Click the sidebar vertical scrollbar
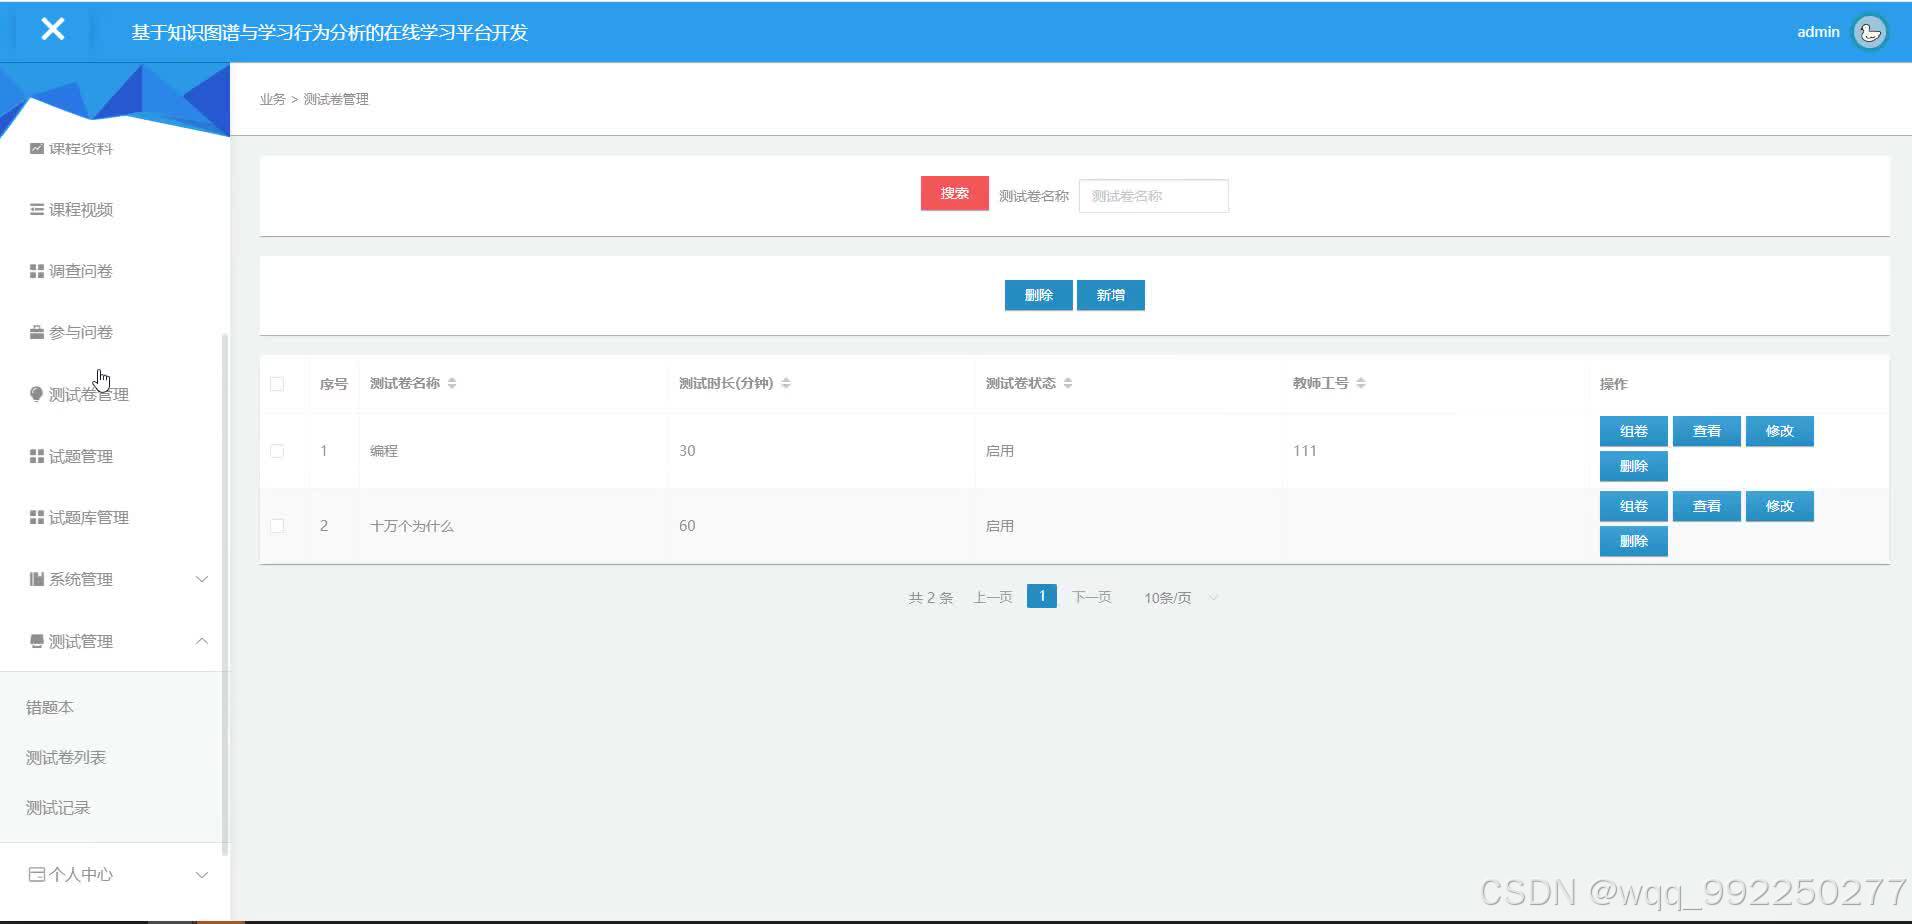Viewport: 1912px width, 924px height. point(225,594)
